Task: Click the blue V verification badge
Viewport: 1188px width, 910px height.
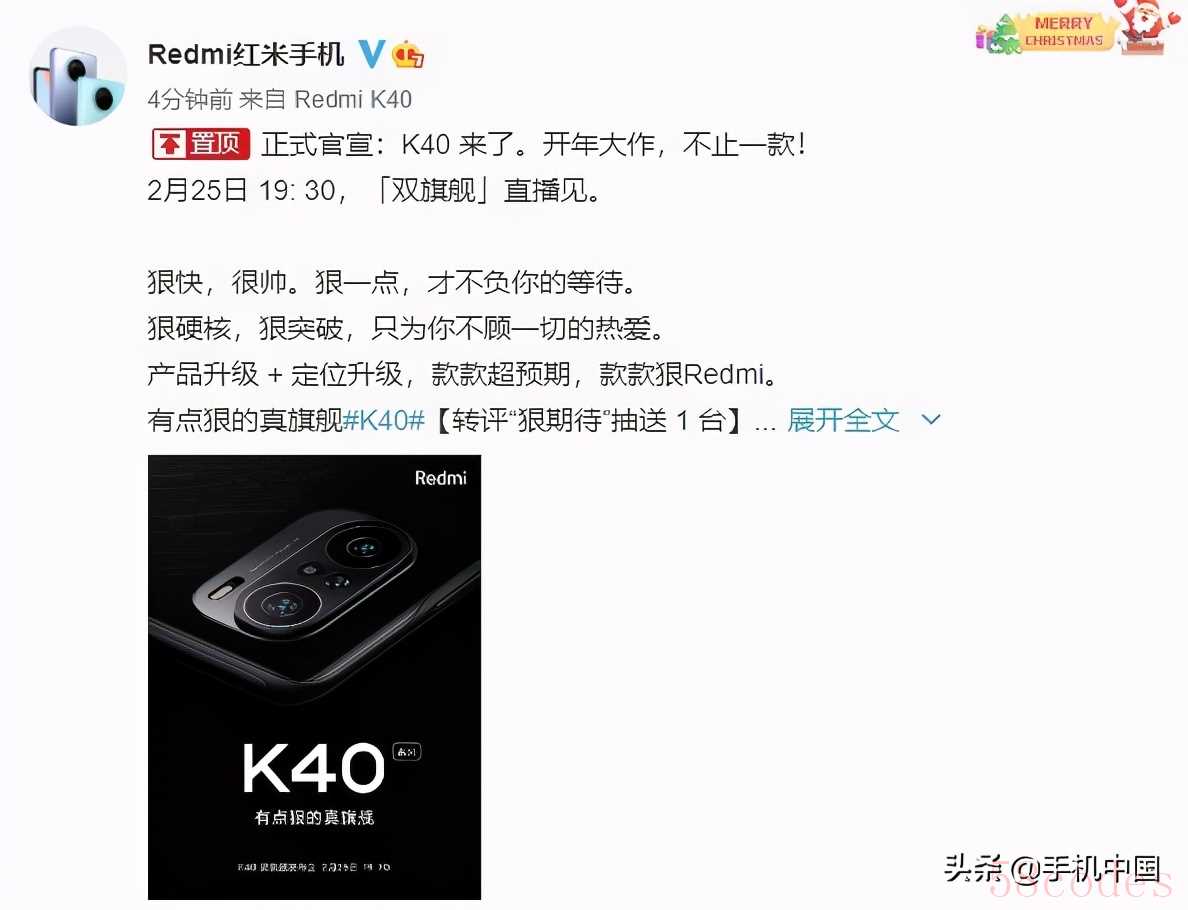Action: click(x=371, y=54)
